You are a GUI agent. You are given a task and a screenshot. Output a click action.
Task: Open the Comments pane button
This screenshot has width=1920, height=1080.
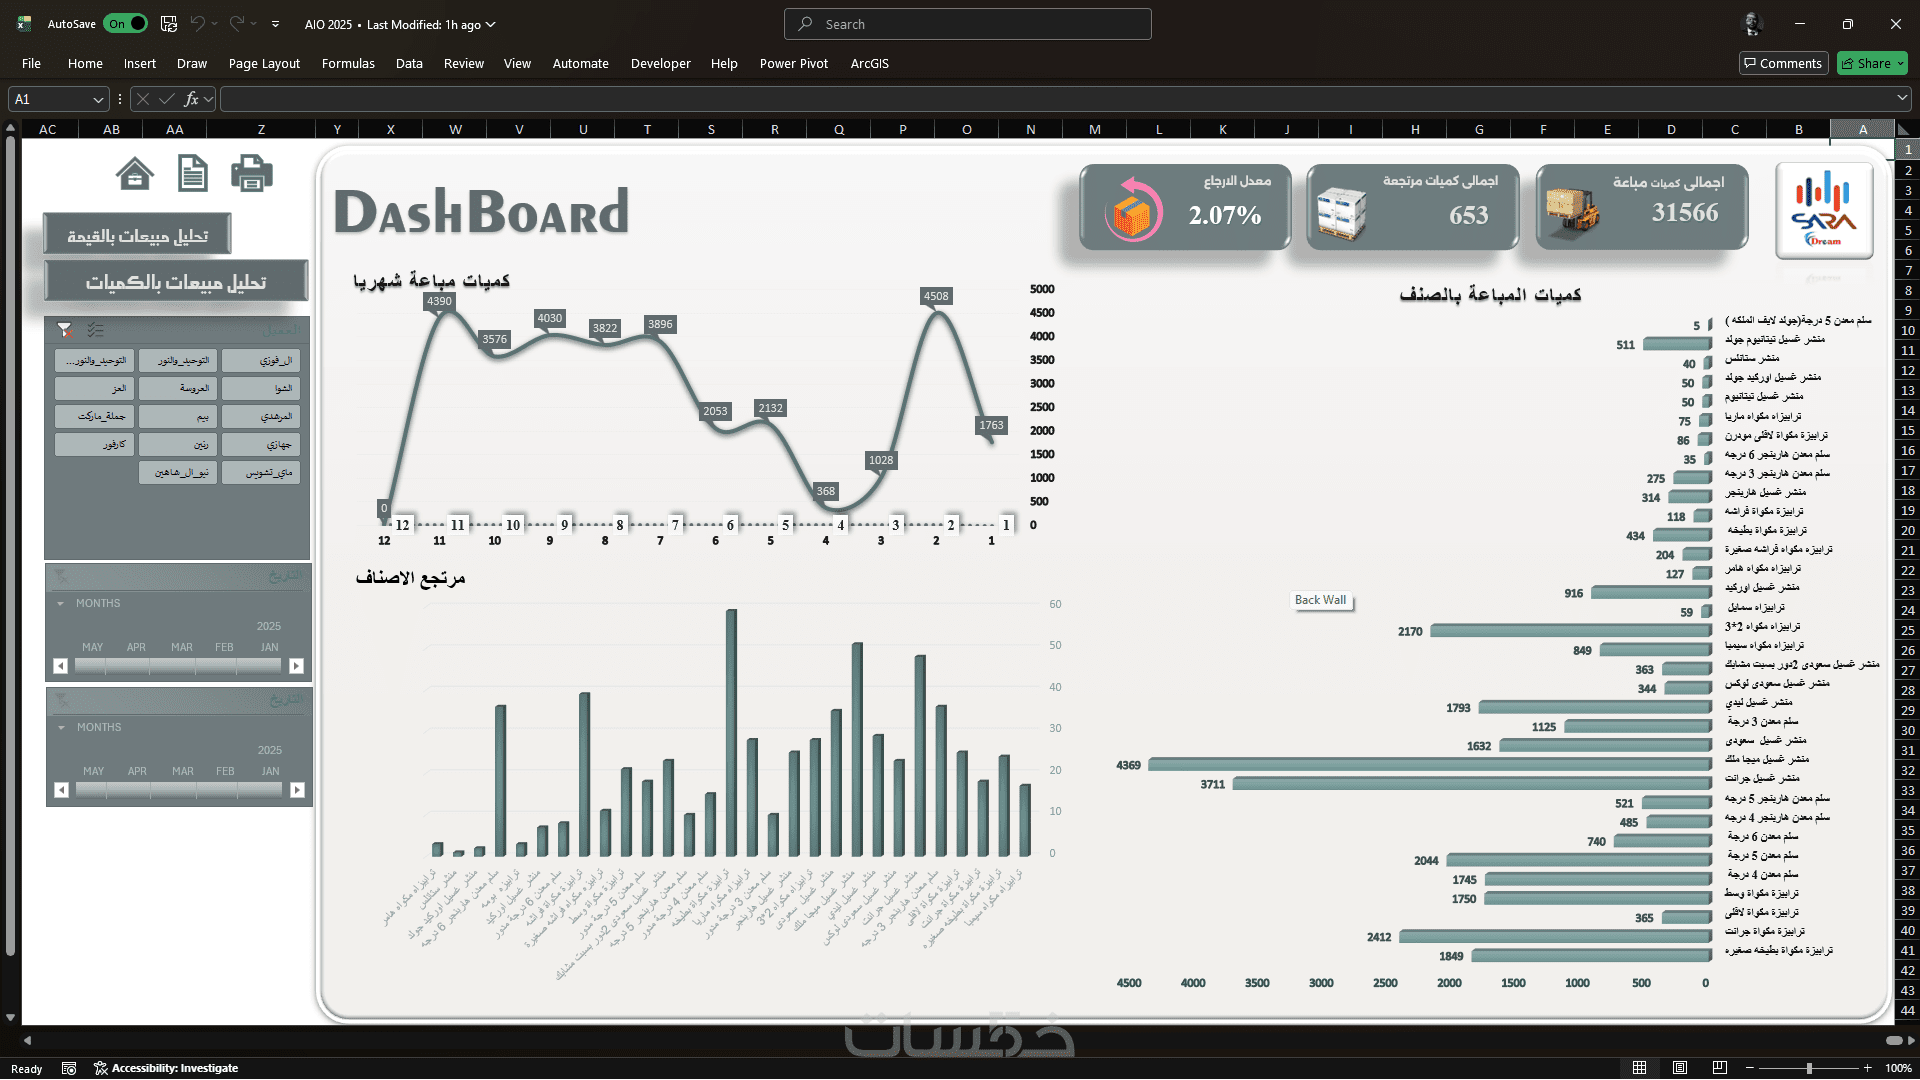1783,64
